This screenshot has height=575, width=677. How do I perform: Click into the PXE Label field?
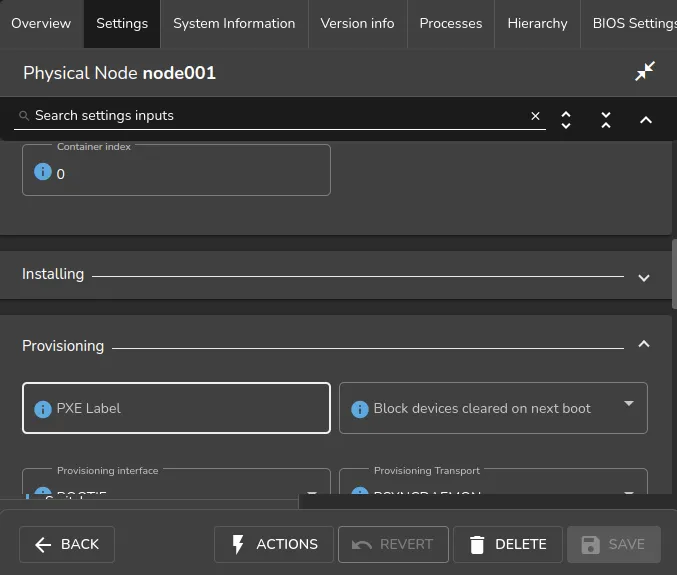[x=176, y=408]
